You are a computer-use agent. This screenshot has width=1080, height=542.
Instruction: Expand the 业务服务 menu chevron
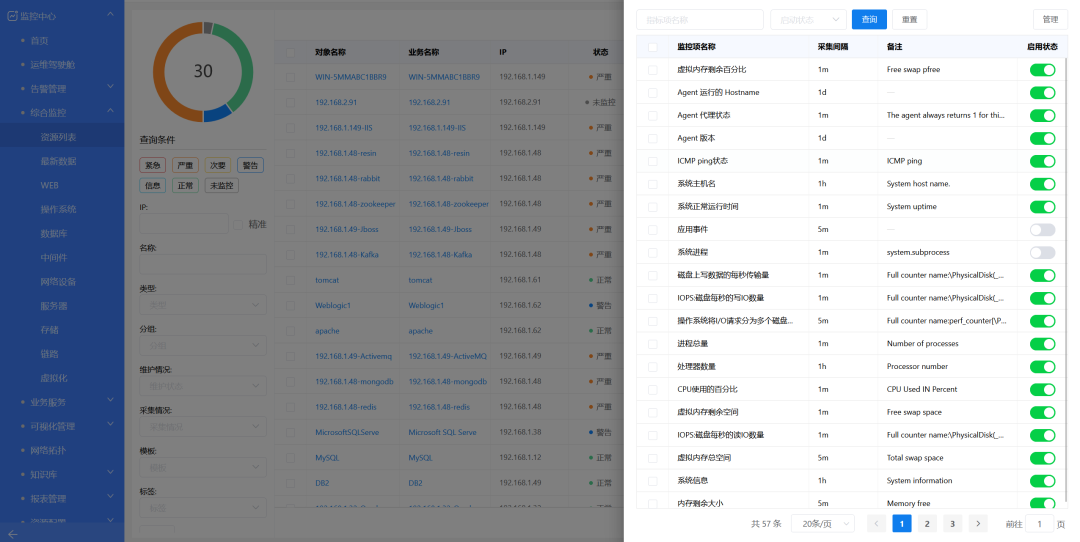[x=110, y=402]
